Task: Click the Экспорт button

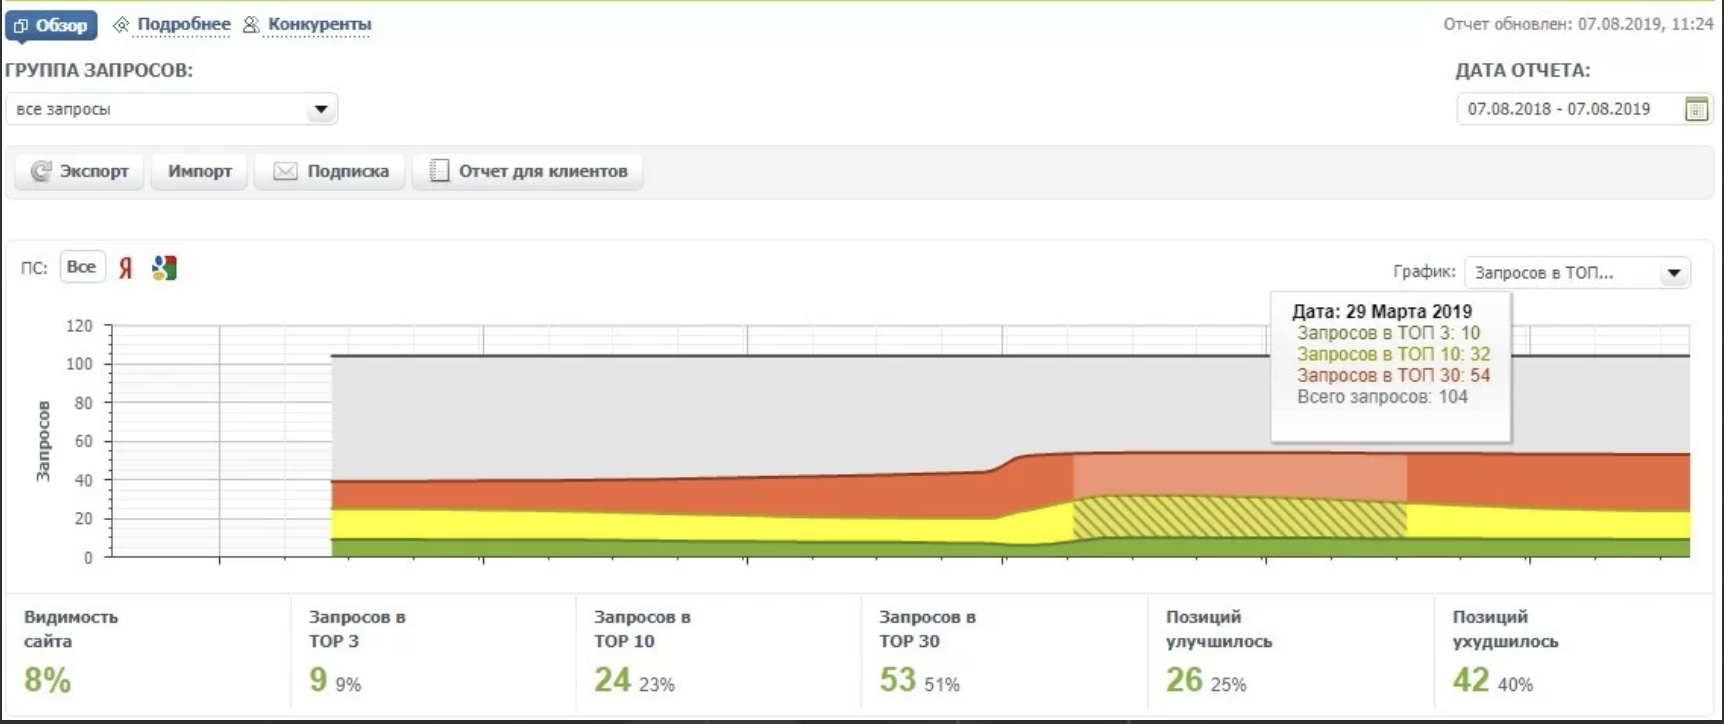Action: [x=80, y=171]
